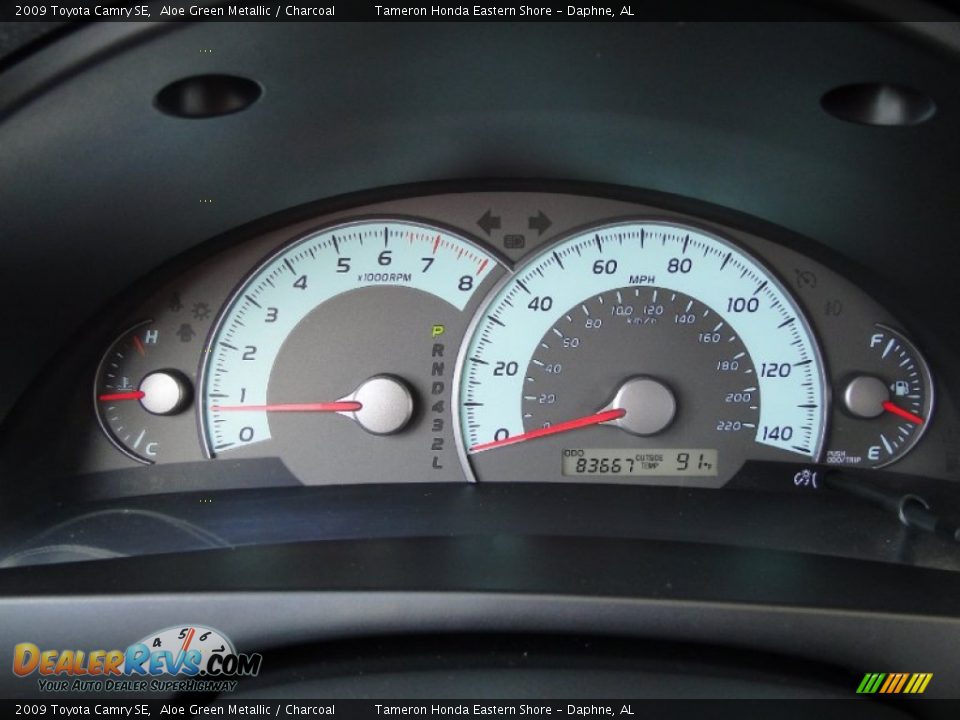Click the coolant temperature icon
The height and width of the screenshot is (720, 960).
125,384
